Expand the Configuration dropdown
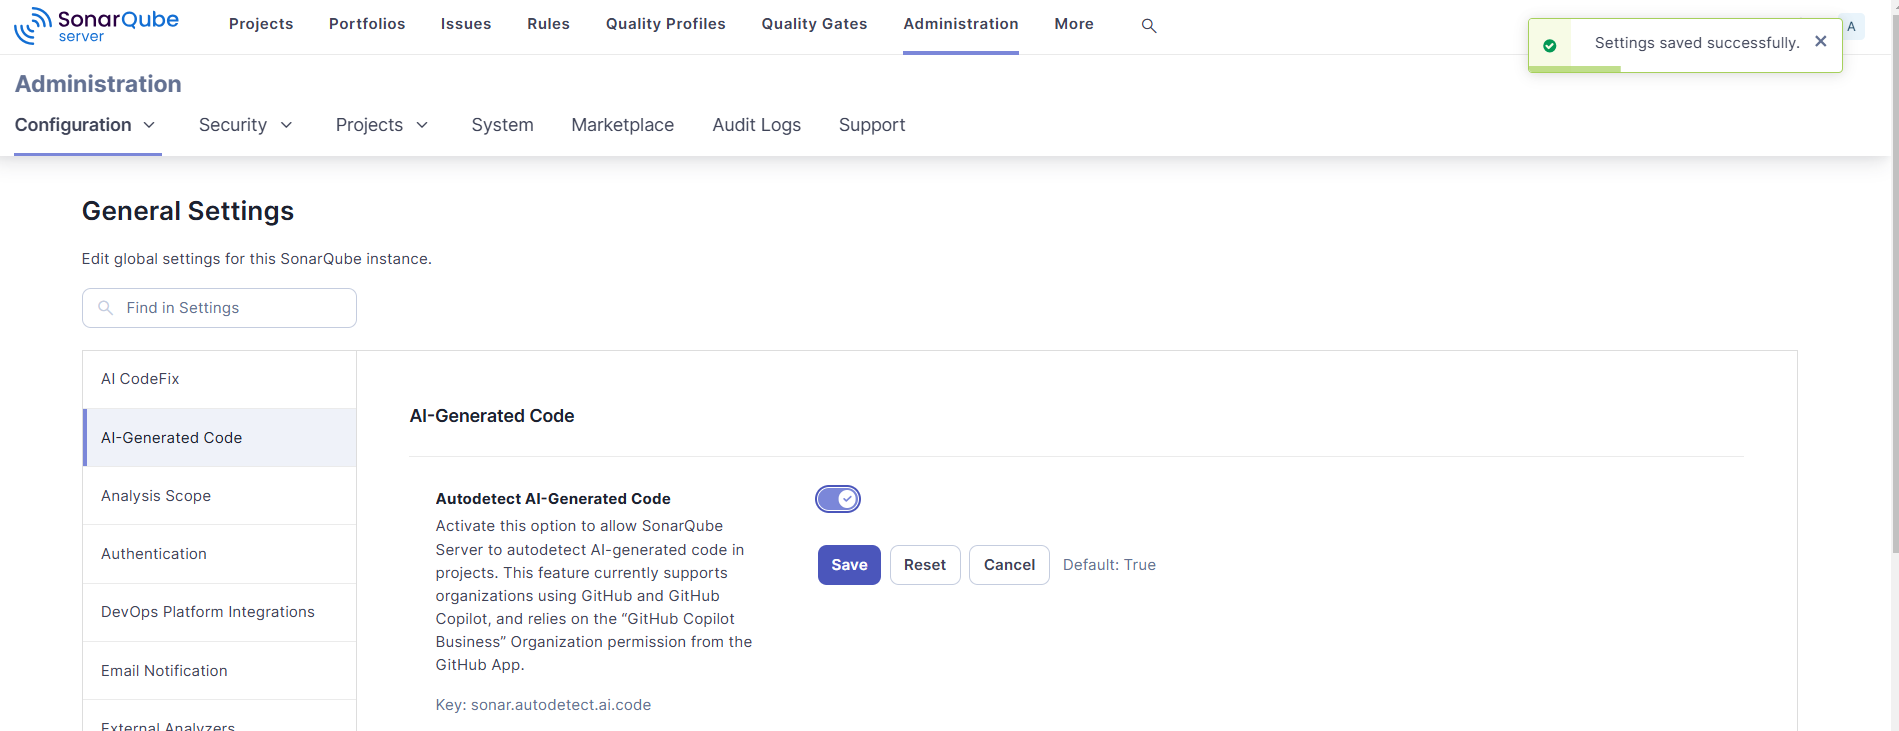This screenshot has width=1899, height=731. click(x=86, y=125)
